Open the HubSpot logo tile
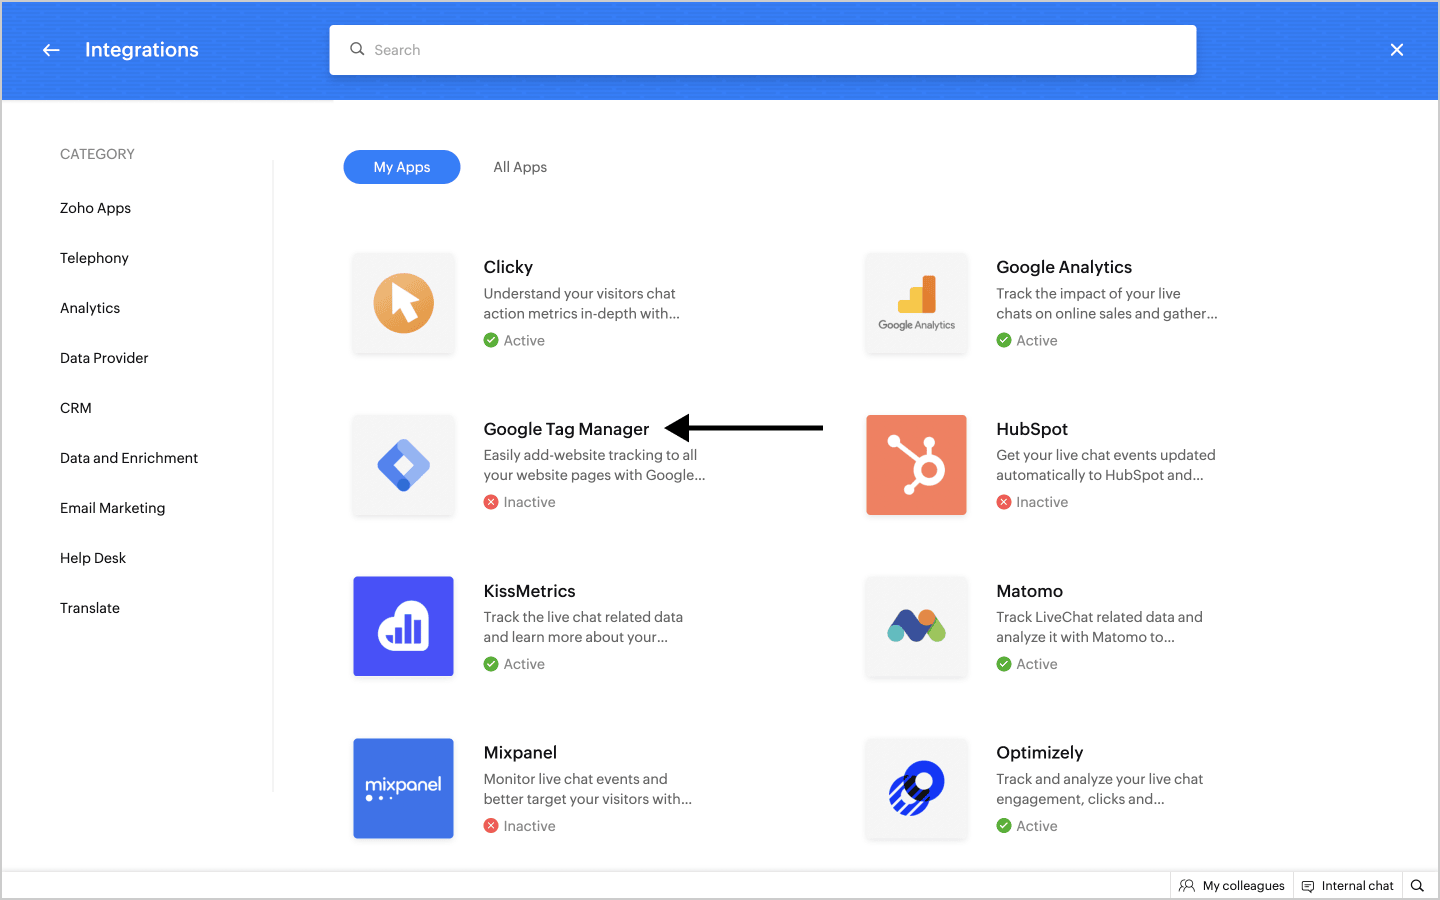Screen dimensions: 1440x900 tap(916, 465)
